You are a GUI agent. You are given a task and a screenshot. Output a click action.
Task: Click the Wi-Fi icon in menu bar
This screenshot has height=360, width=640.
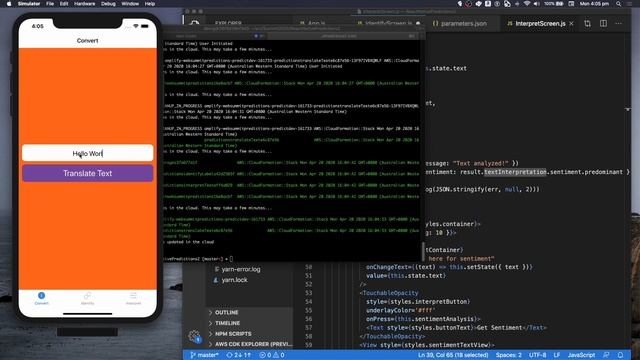[527, 4]
